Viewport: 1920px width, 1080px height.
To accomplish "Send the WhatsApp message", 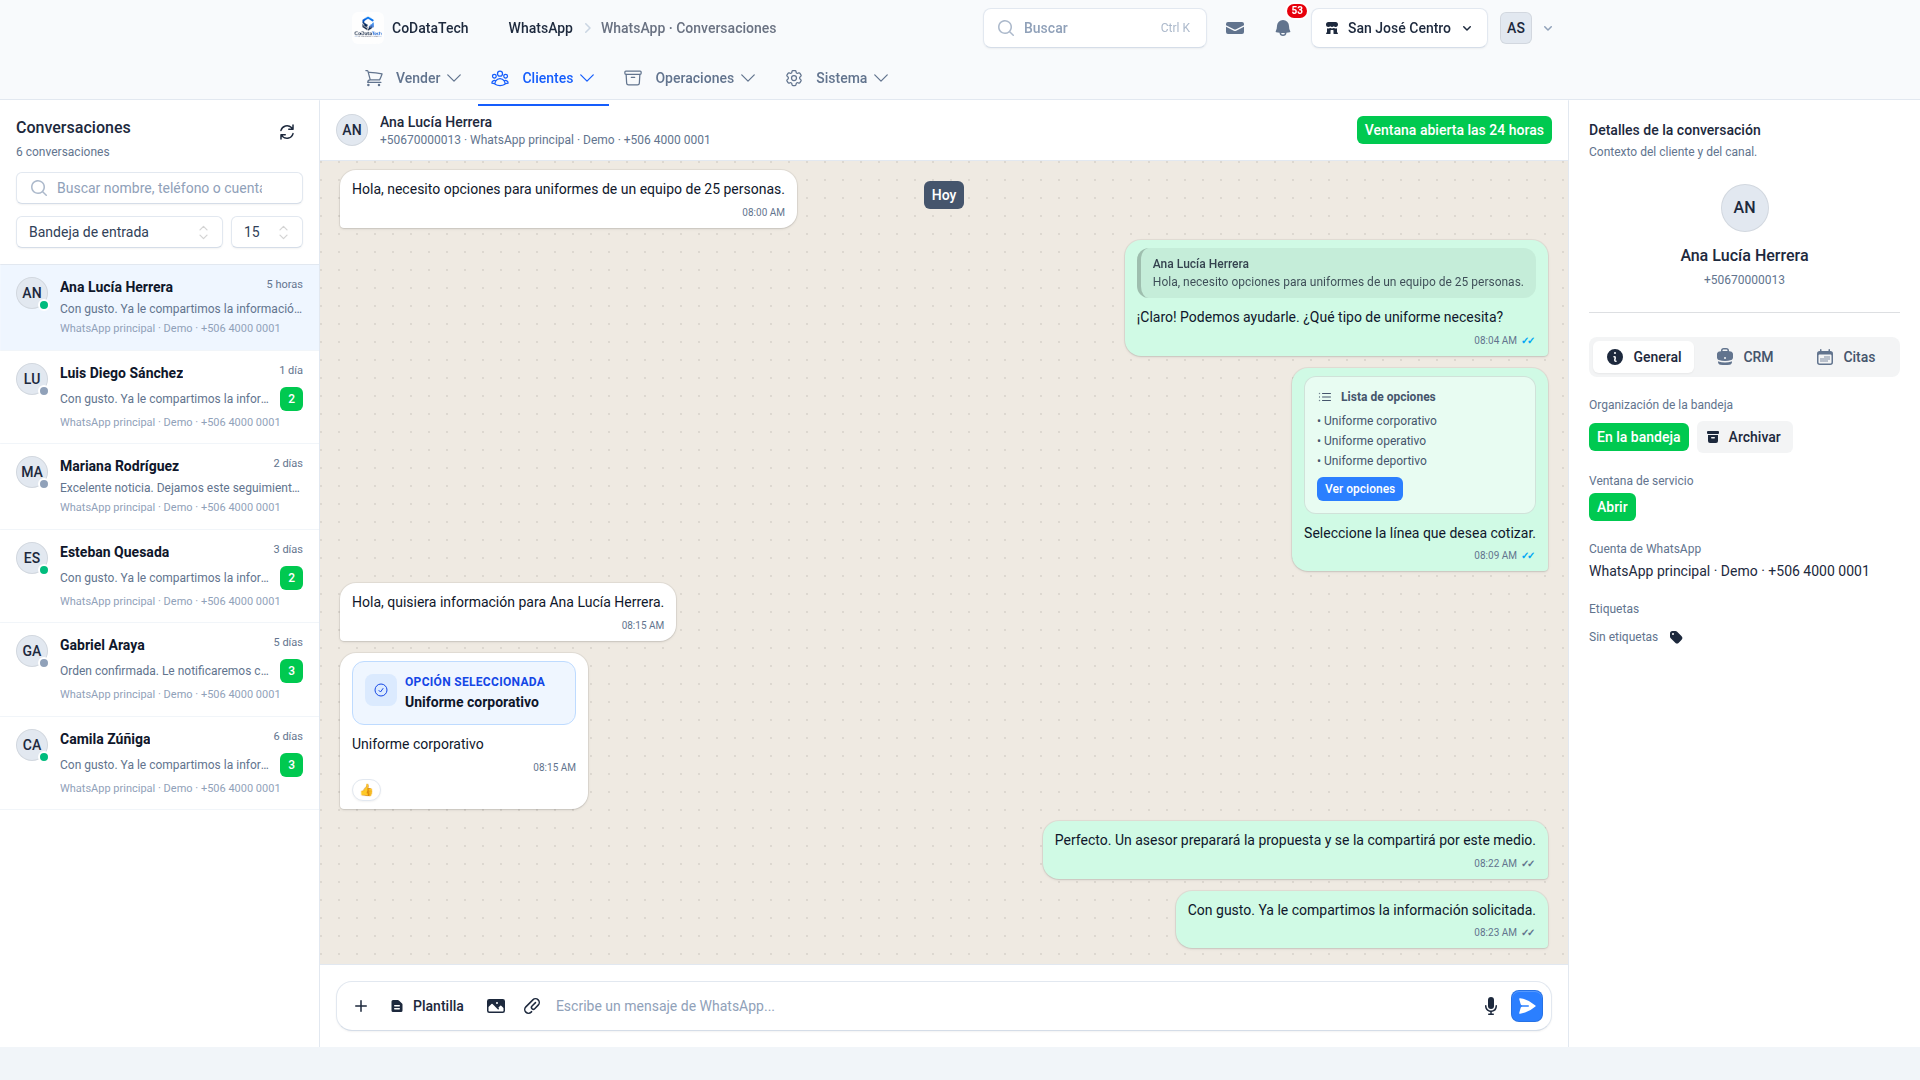I will coord(1527,1006).
